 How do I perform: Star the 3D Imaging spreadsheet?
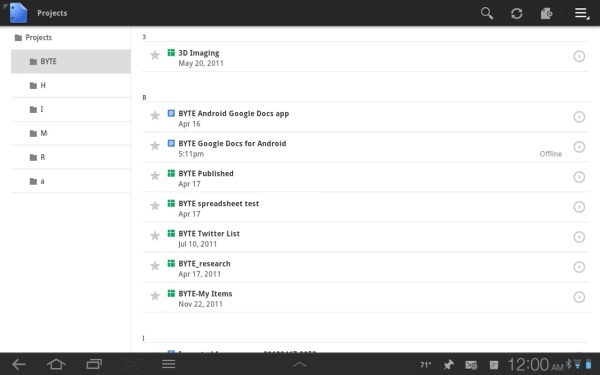pos(155,55)
